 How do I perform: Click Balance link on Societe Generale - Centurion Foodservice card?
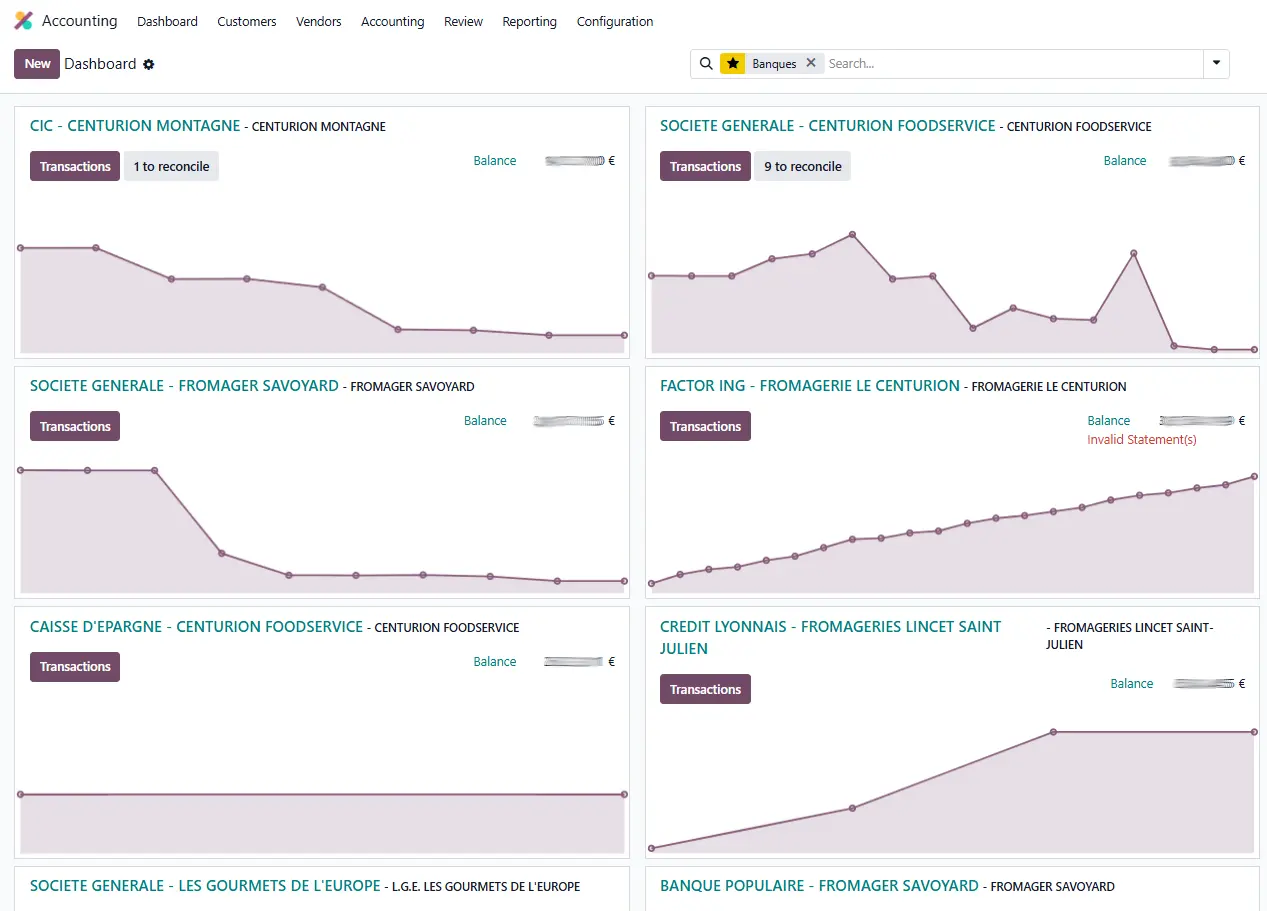click(x=1125, y=161)
